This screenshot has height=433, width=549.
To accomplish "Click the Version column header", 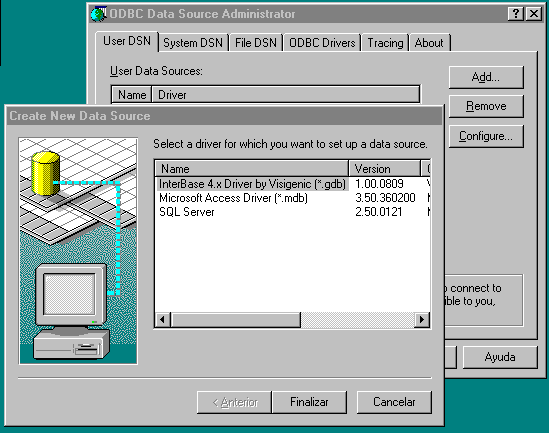I will click(x=384, y=169).
